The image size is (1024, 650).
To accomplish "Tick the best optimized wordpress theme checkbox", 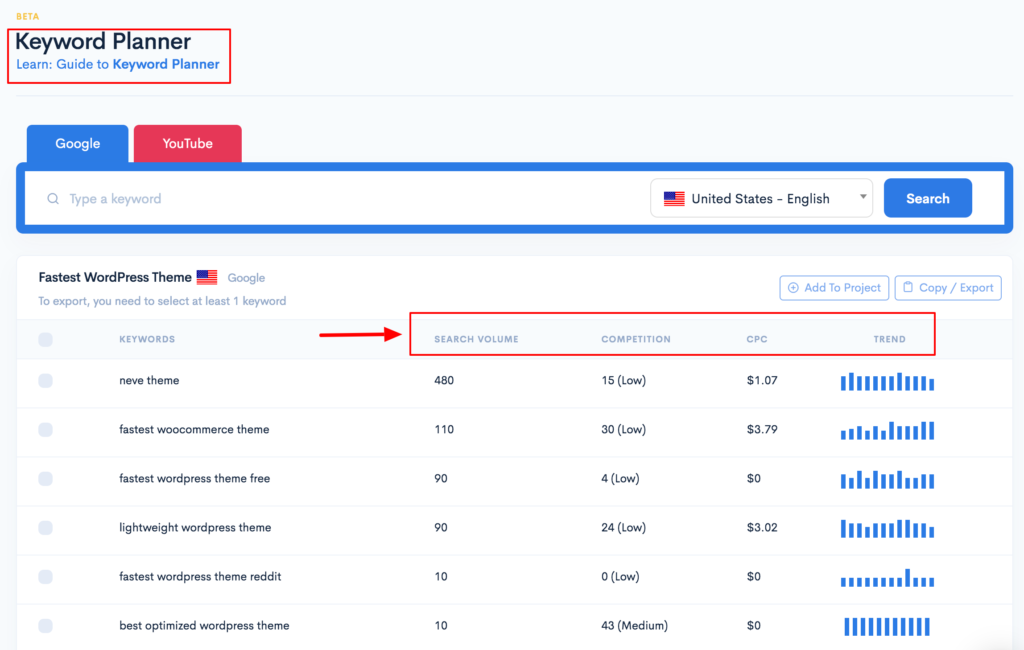I will pyautogui.click(x=45, y=625).
